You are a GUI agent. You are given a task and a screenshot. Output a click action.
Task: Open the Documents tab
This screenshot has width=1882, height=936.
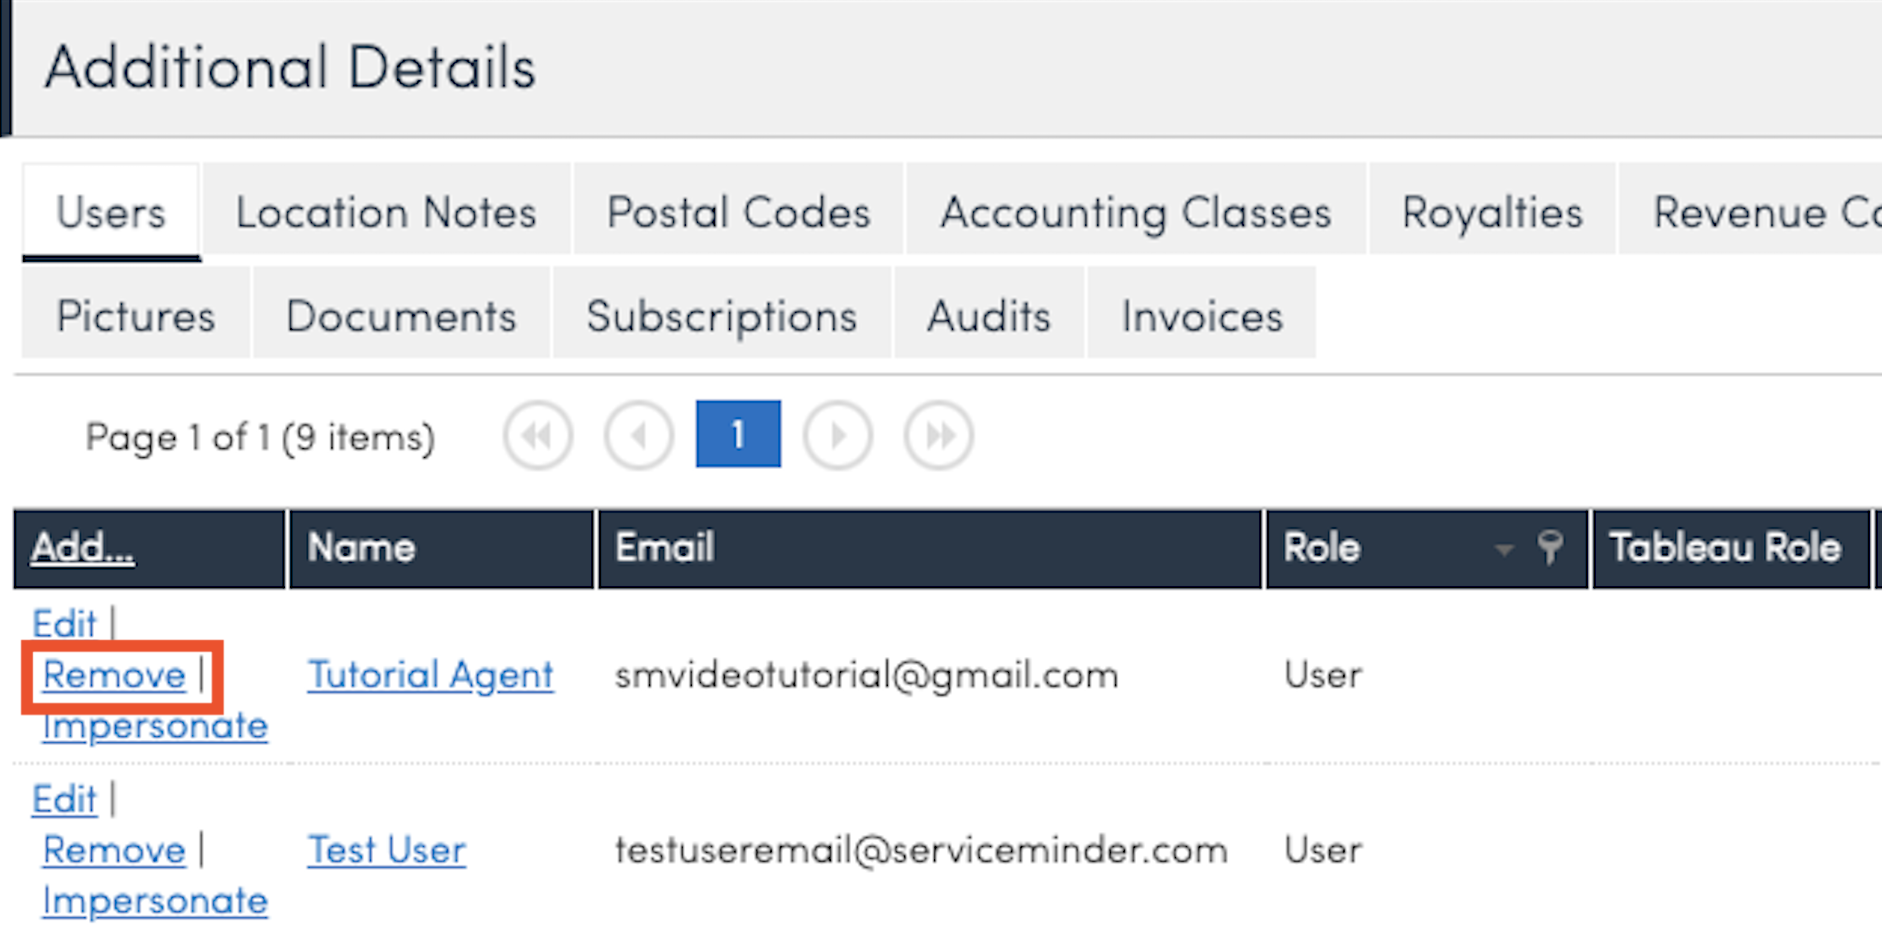click(401, 317)
